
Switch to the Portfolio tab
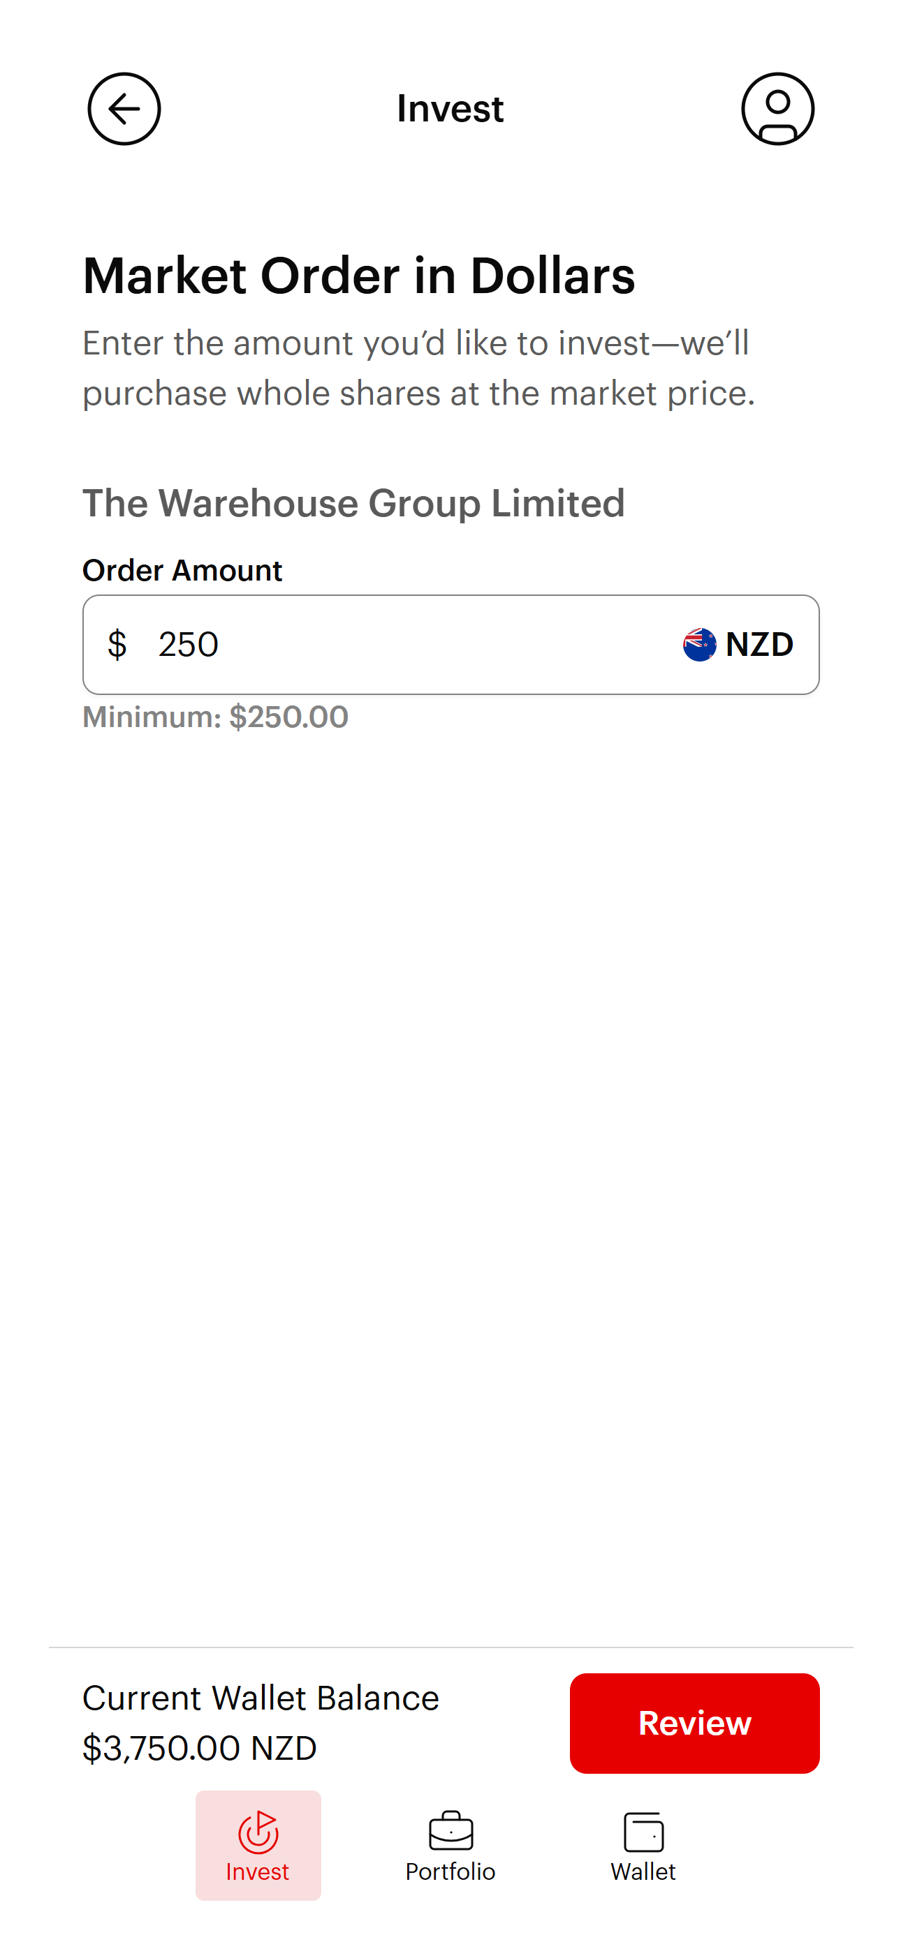point(450,1846)
